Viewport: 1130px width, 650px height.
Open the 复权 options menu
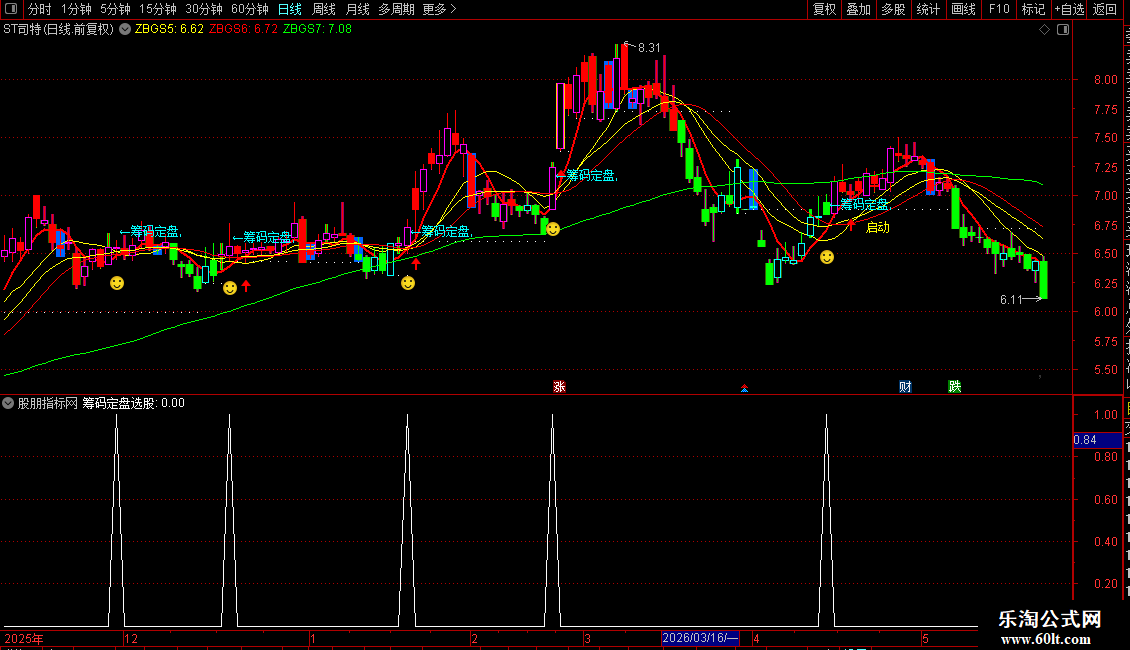click(824, 9)
